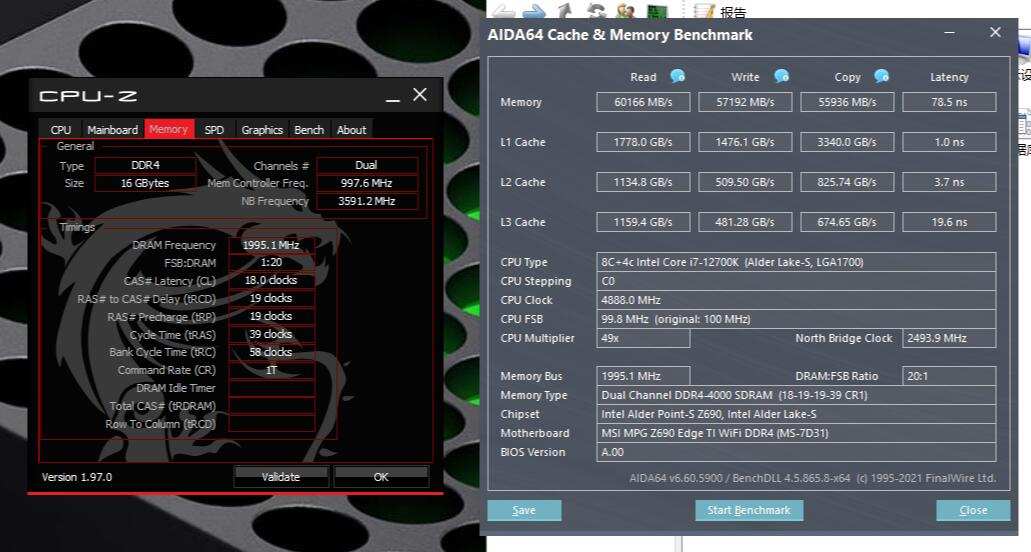Click the refresh icon in AIDA64 toolbar

[x=596, y=11]
